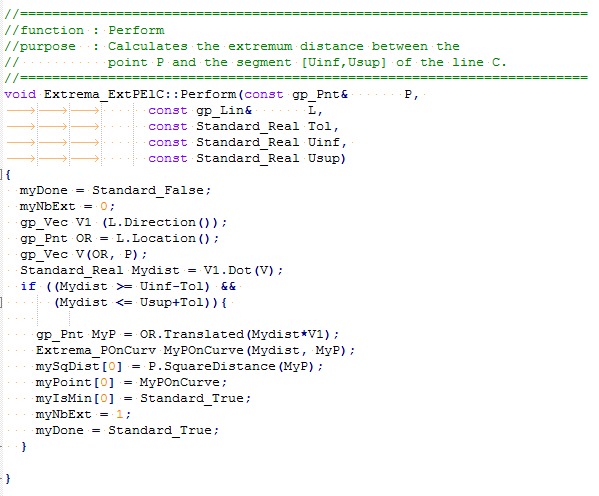Click 'L.Location()' call
Viewport: 599px width, 496px height.
(x=164, y=238)
